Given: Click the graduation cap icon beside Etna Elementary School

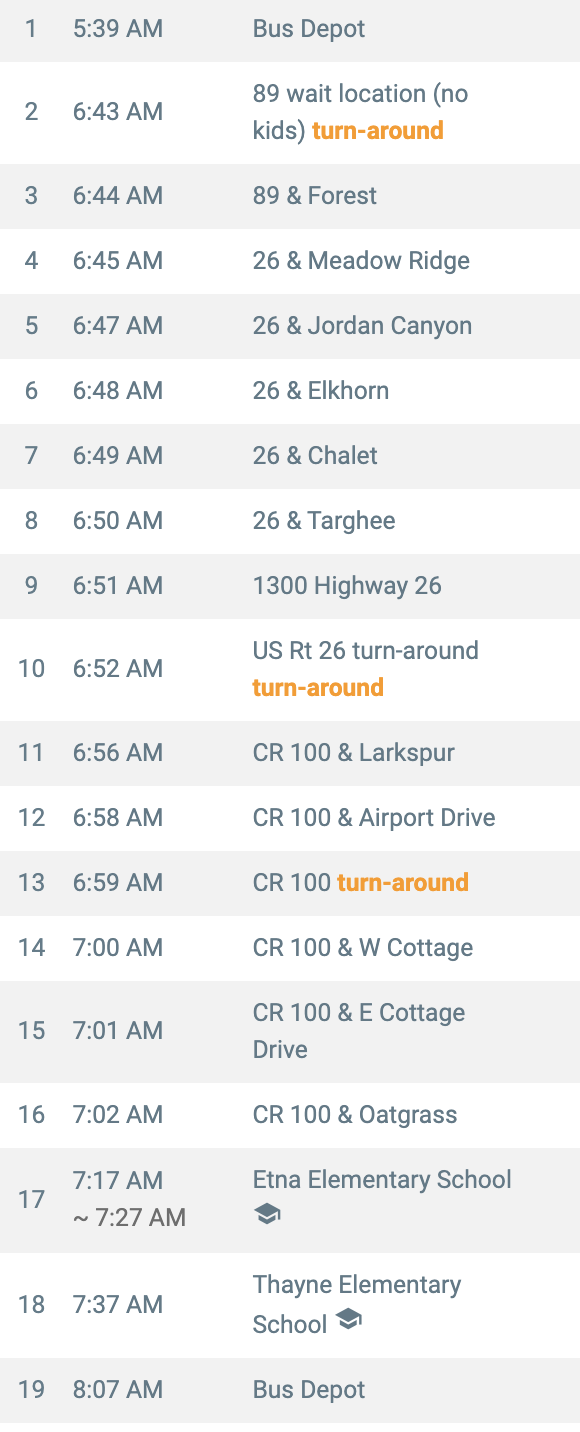Looking at the screenshot, I should click(x=267, y=1215).
